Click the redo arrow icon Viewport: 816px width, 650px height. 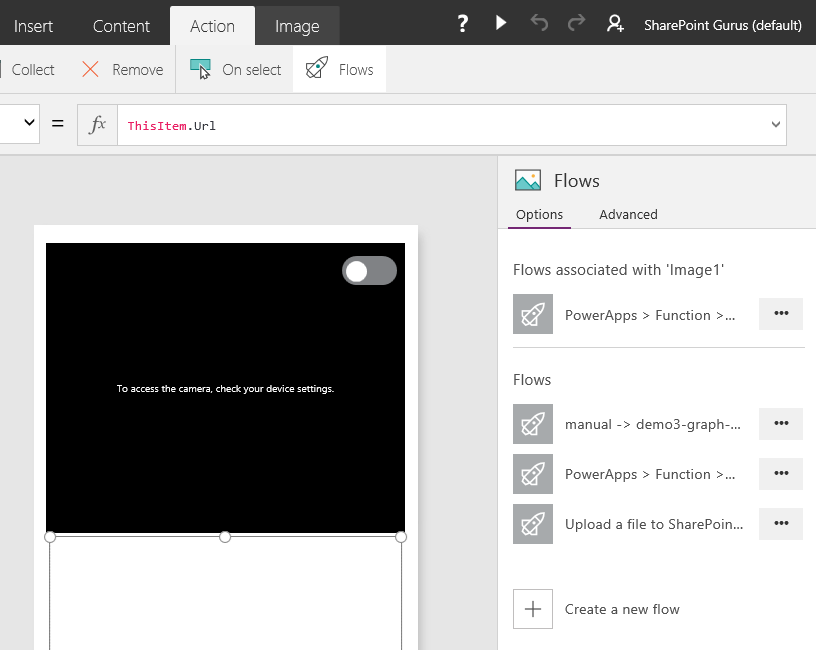577,24
